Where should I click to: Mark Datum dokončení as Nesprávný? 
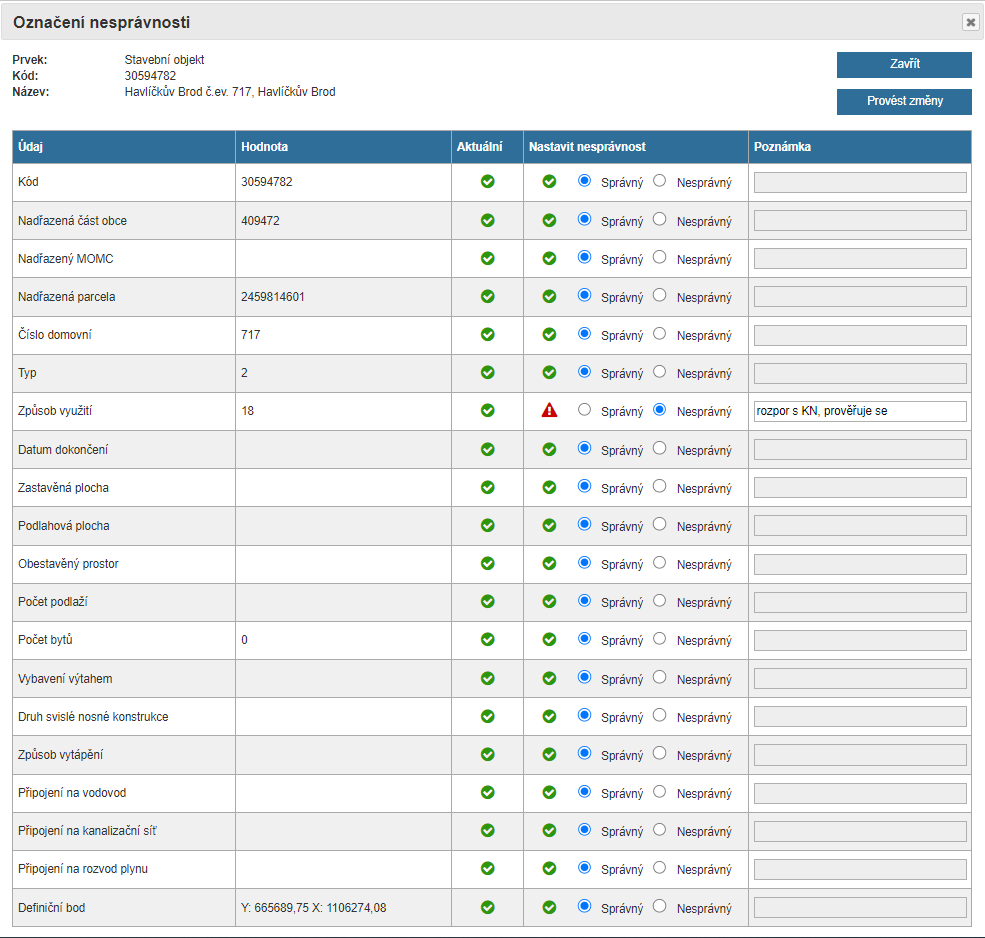pos(659,448)
